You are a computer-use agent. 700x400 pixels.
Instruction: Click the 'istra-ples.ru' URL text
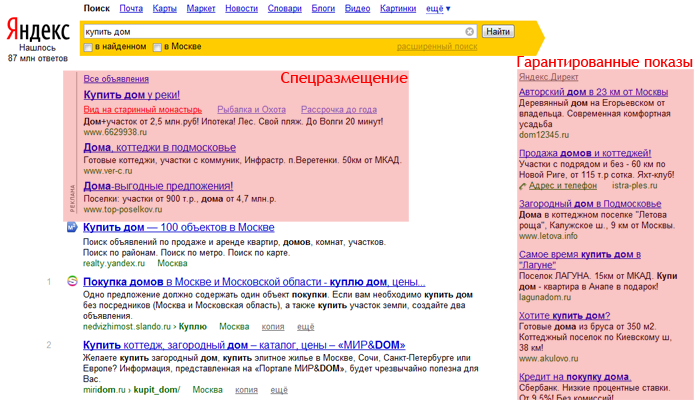(x=634, y=186)
